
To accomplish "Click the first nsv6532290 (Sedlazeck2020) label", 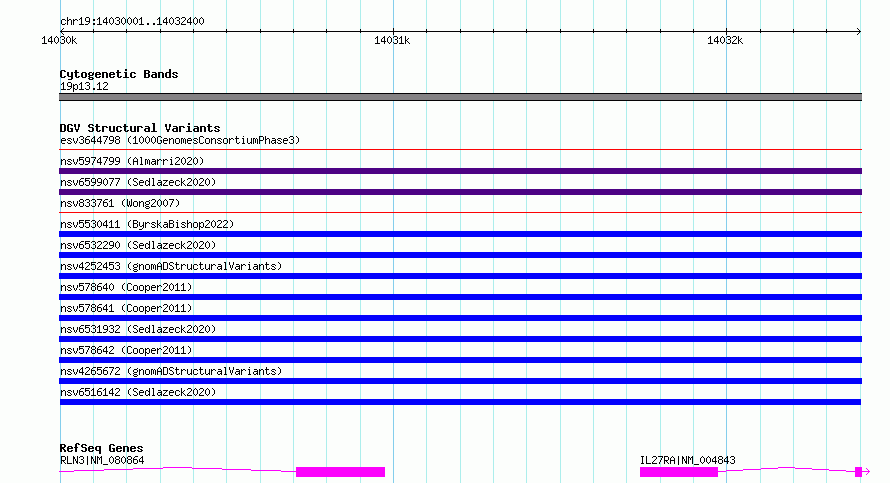I will tap(138, 245).
